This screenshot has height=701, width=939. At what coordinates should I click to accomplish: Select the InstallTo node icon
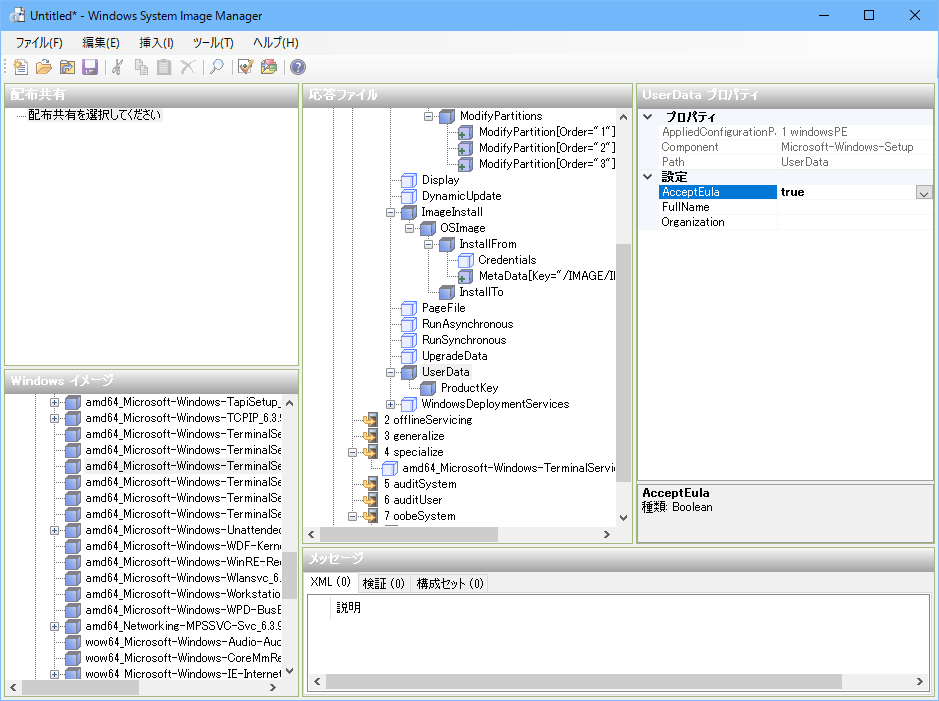(447, 292)
